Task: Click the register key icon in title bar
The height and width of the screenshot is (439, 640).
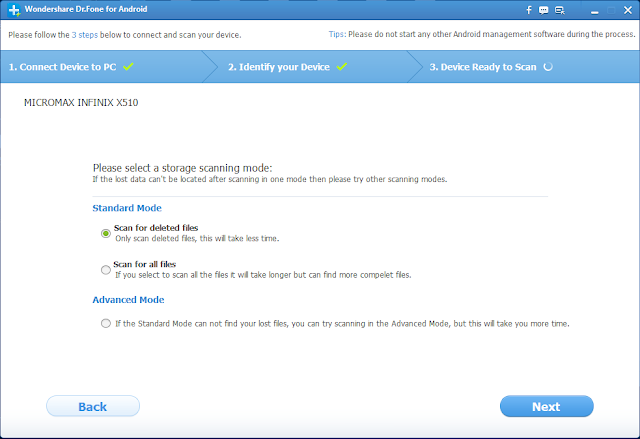Action: [560, 10]
